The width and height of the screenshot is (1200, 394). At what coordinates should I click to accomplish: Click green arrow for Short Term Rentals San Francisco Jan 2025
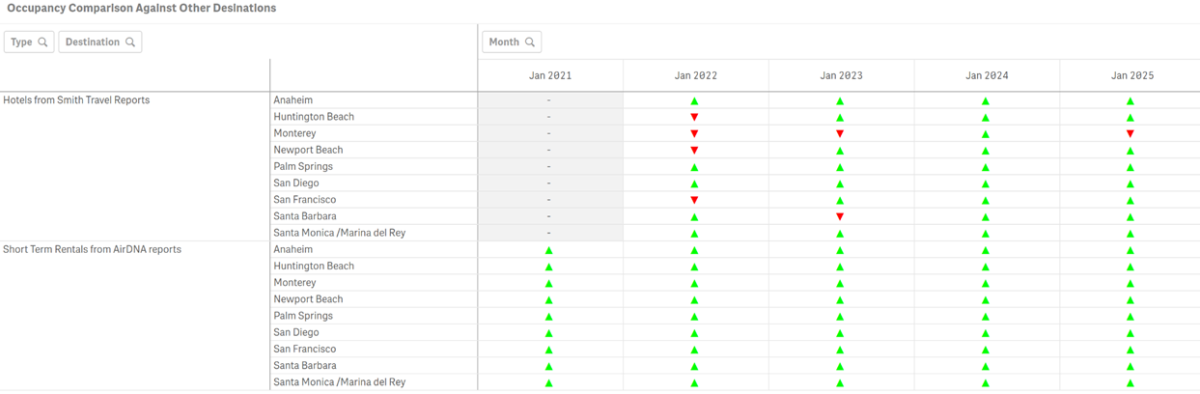(x=1130, y=349)
